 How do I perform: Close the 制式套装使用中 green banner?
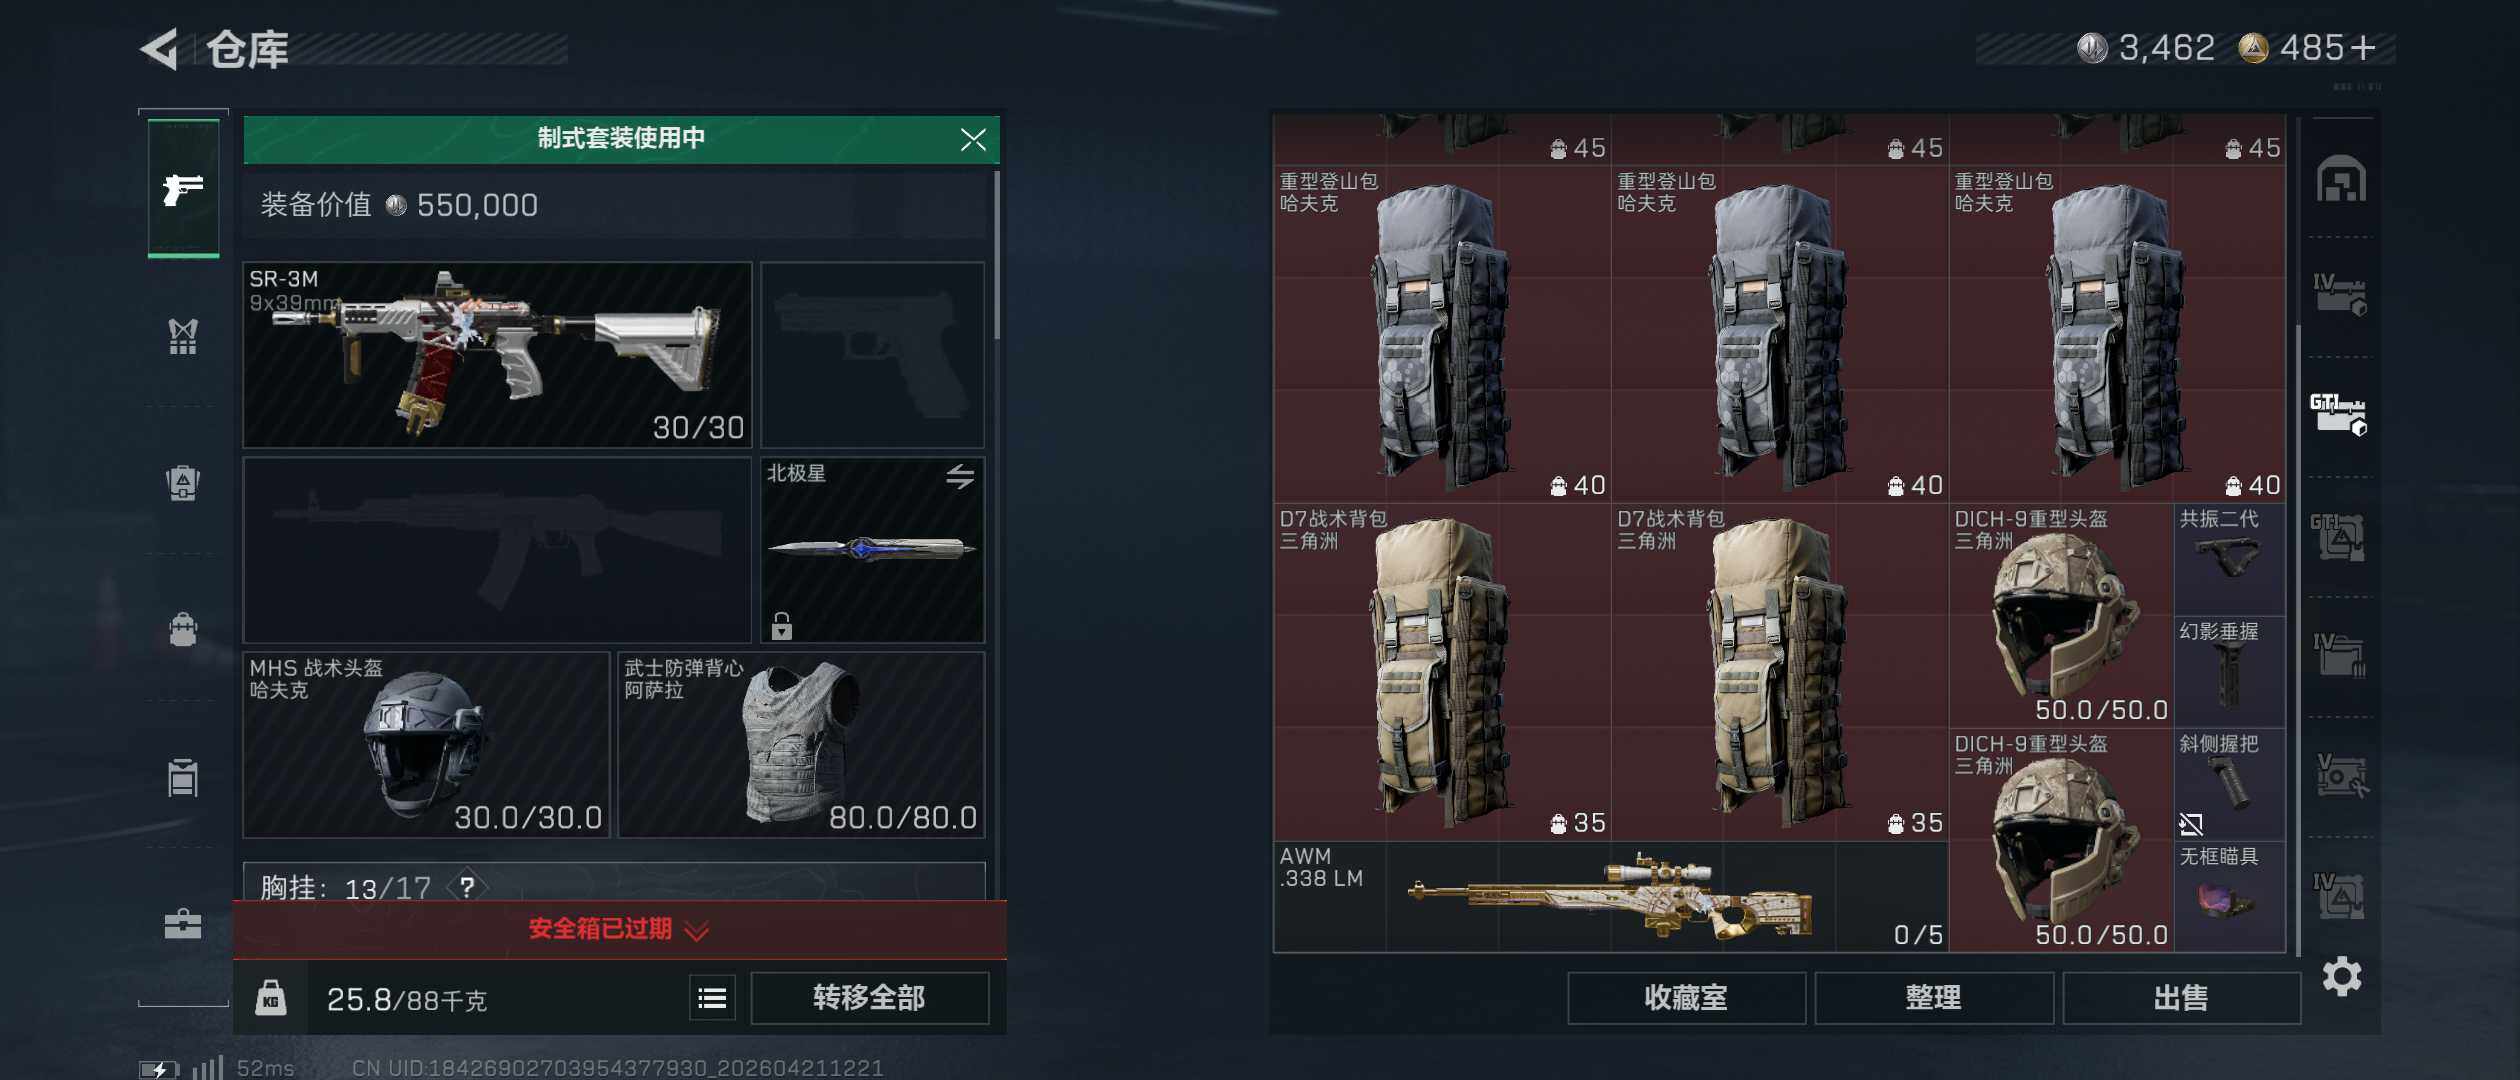973,139
